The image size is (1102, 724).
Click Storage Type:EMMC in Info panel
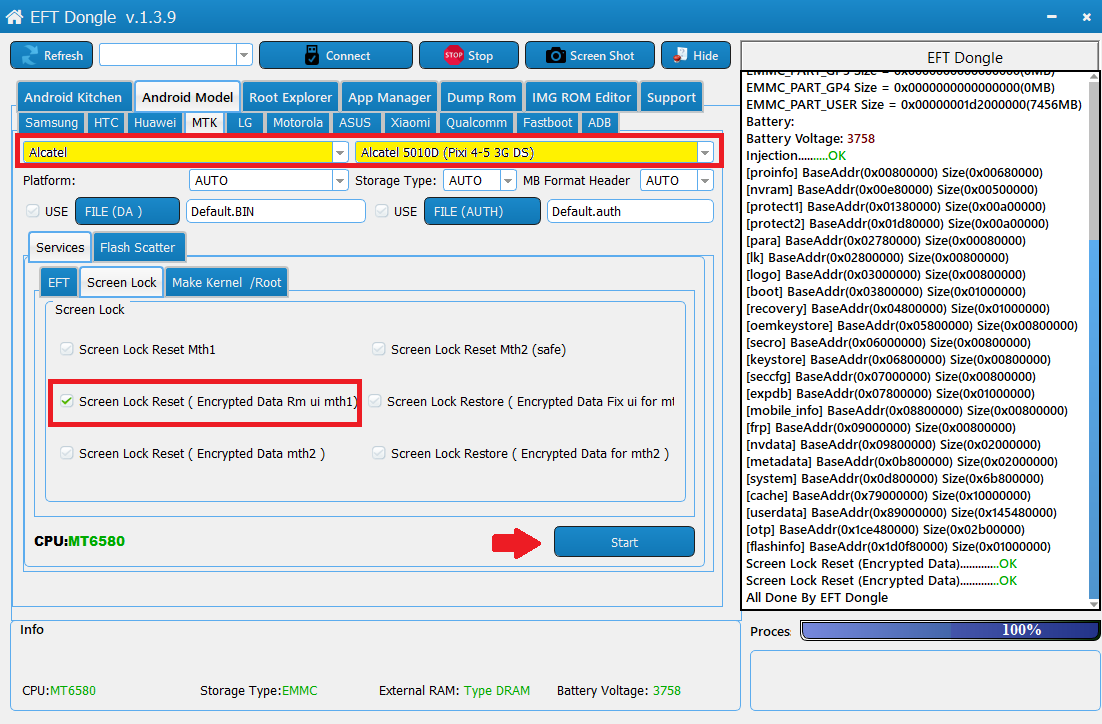pyautogui.click(x=259, y=690)
